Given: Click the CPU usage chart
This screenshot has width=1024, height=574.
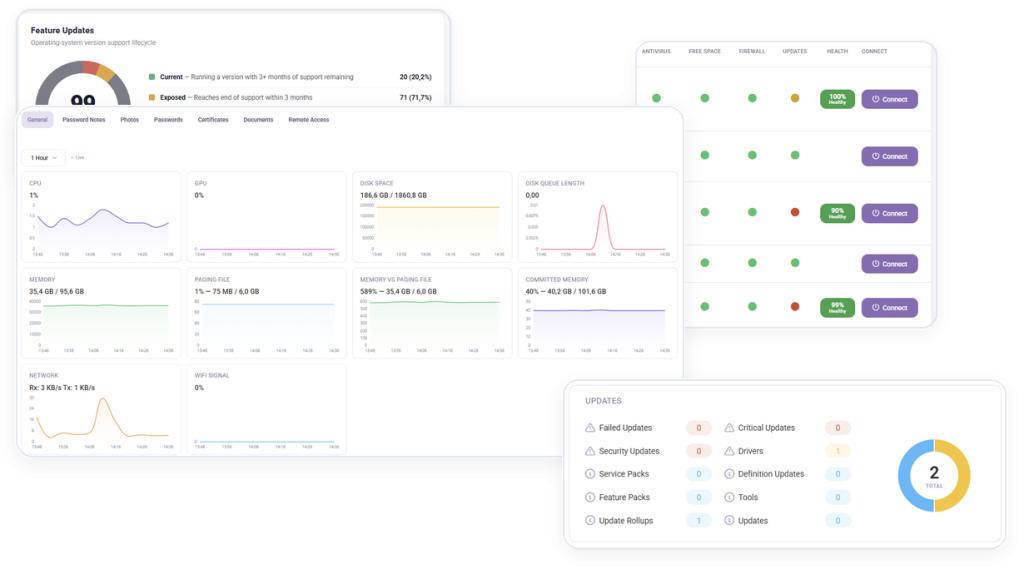Looking at the screenshot, I should point(101,229).
